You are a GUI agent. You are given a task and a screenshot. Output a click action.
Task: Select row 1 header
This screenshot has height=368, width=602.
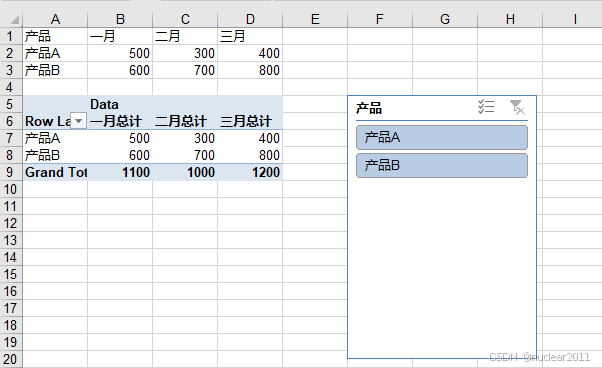pyautogui.click(x=11, y=36)
